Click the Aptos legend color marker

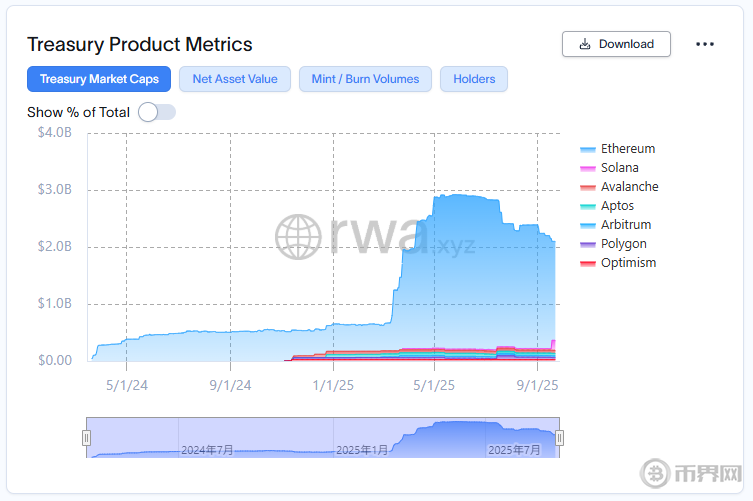(588, 207)
